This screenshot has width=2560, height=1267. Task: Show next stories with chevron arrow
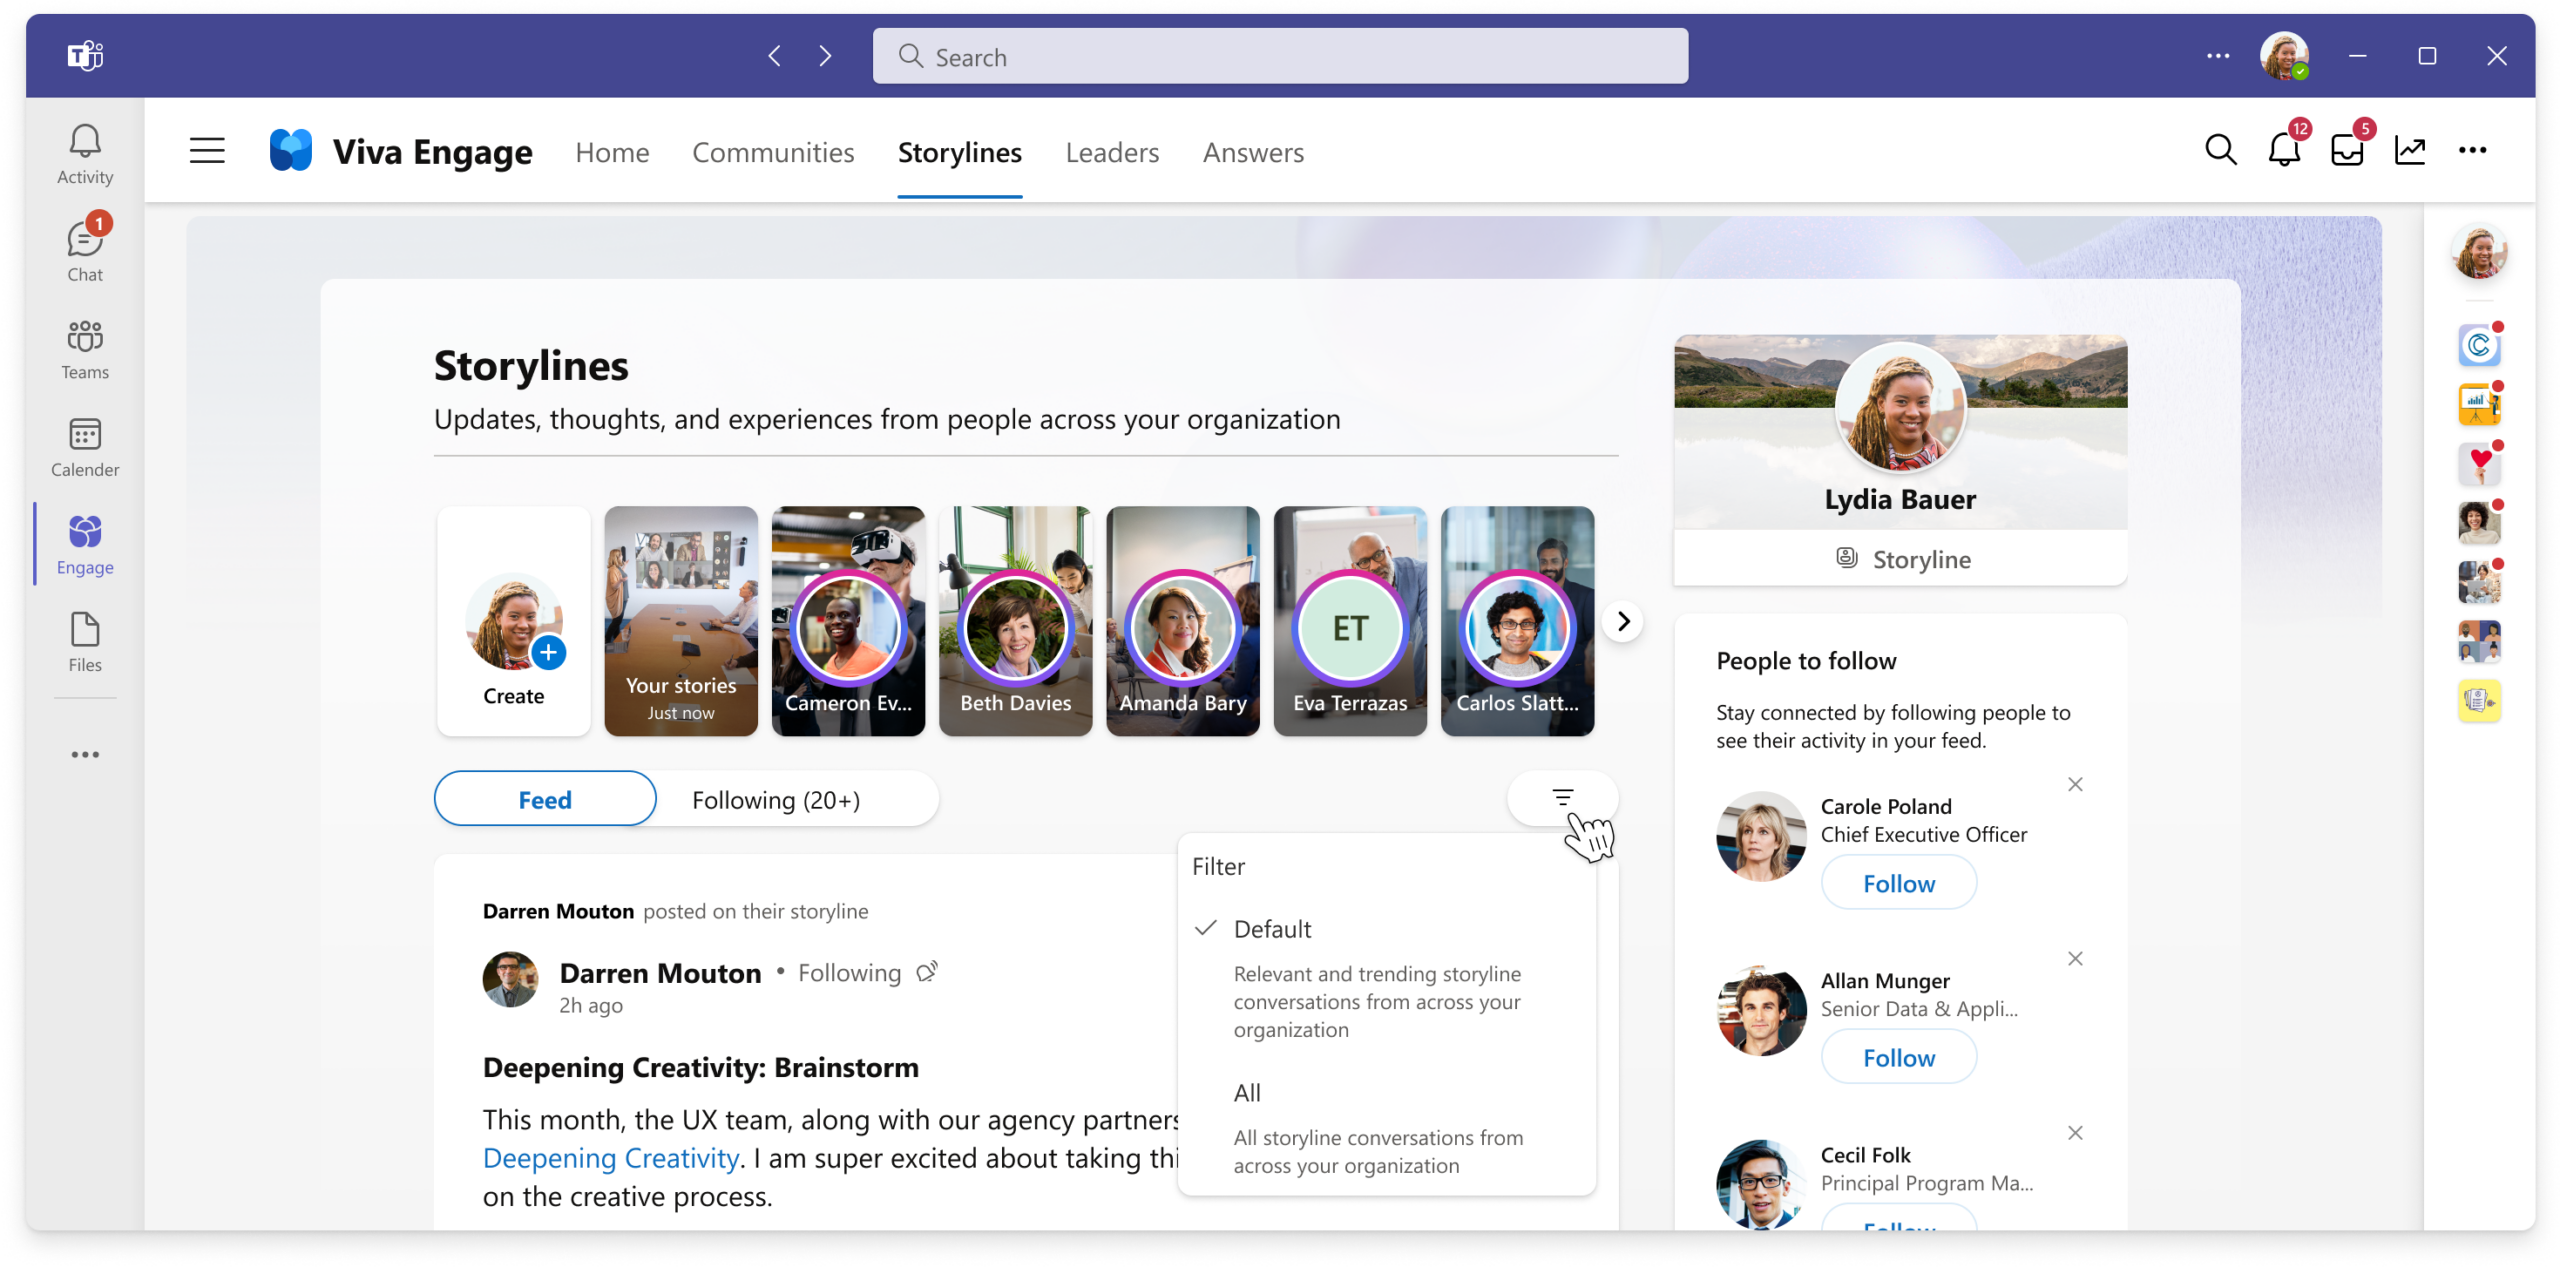1623,621
